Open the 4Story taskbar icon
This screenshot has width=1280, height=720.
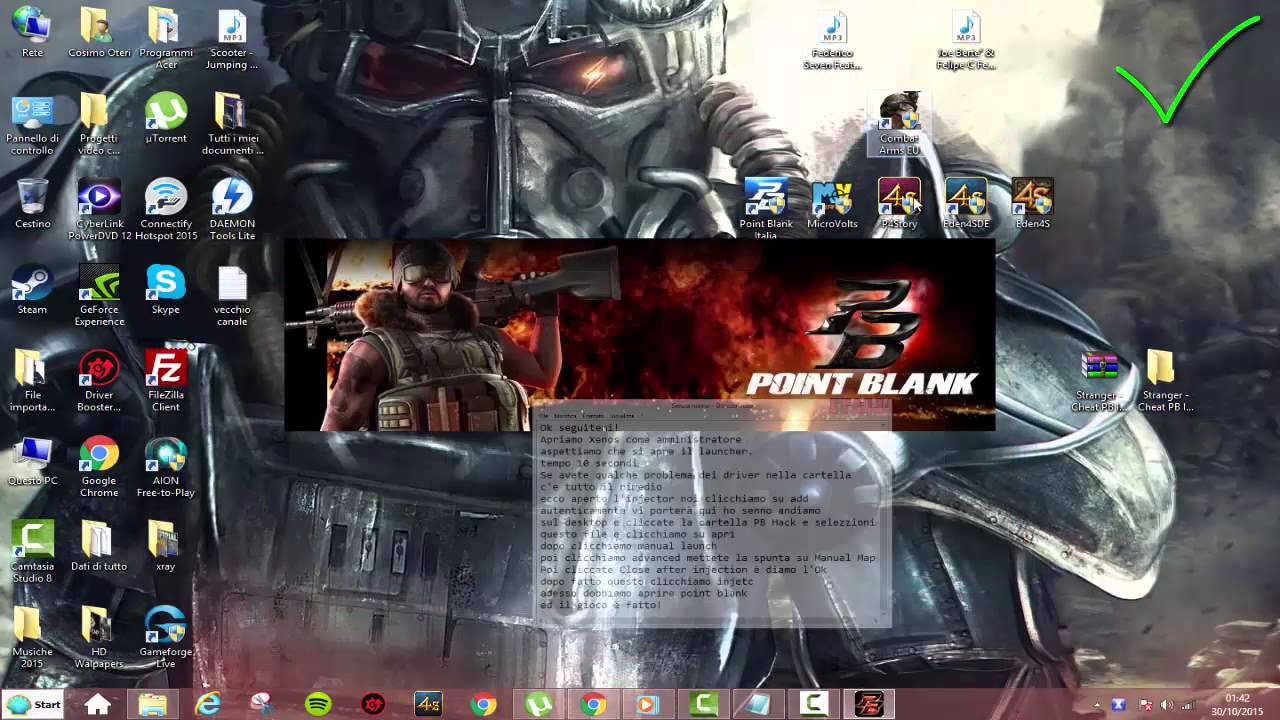(428, 704)
